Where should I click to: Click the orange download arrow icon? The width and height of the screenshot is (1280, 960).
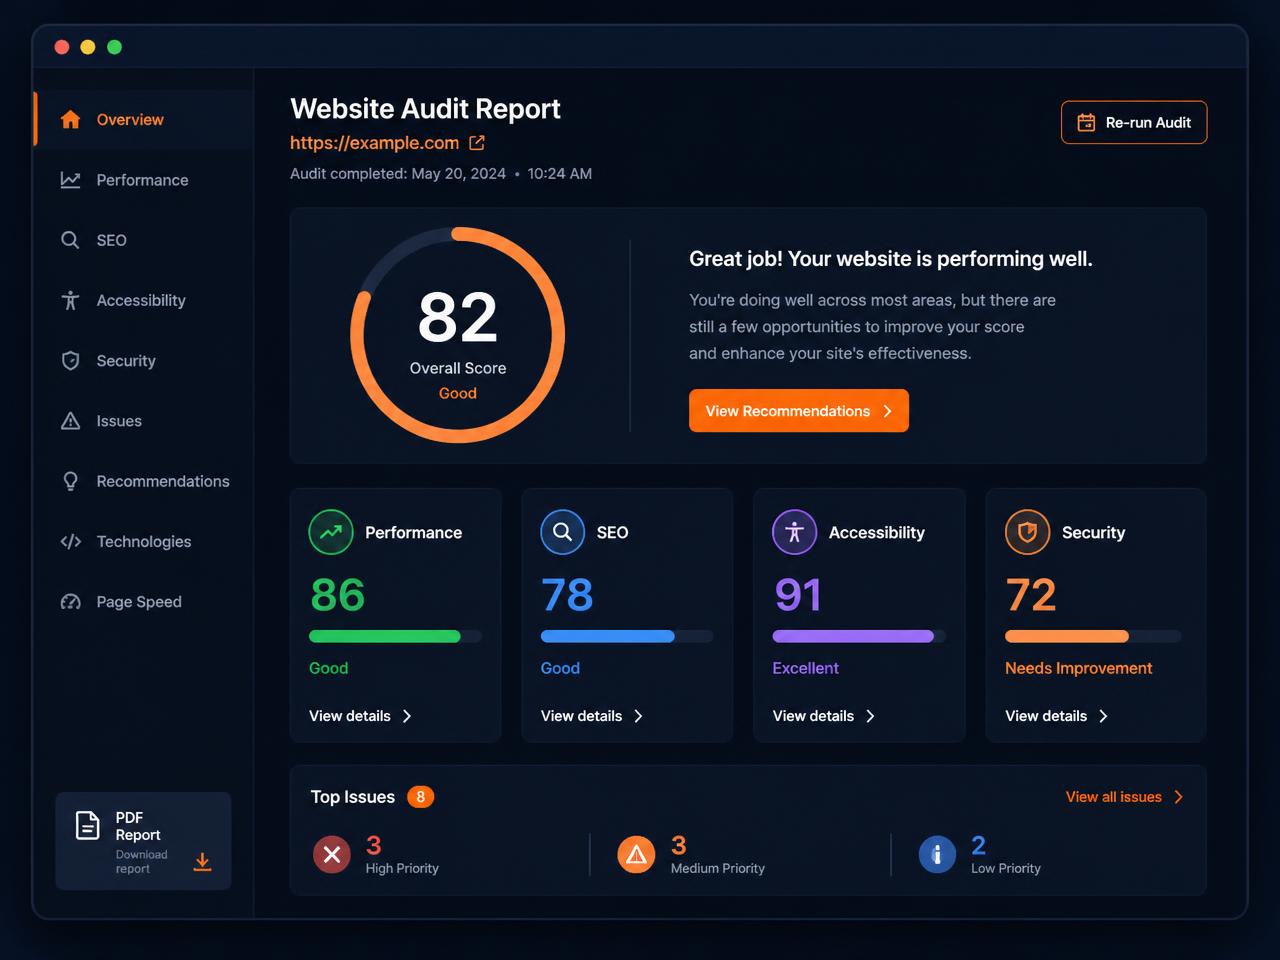[202, 862]
